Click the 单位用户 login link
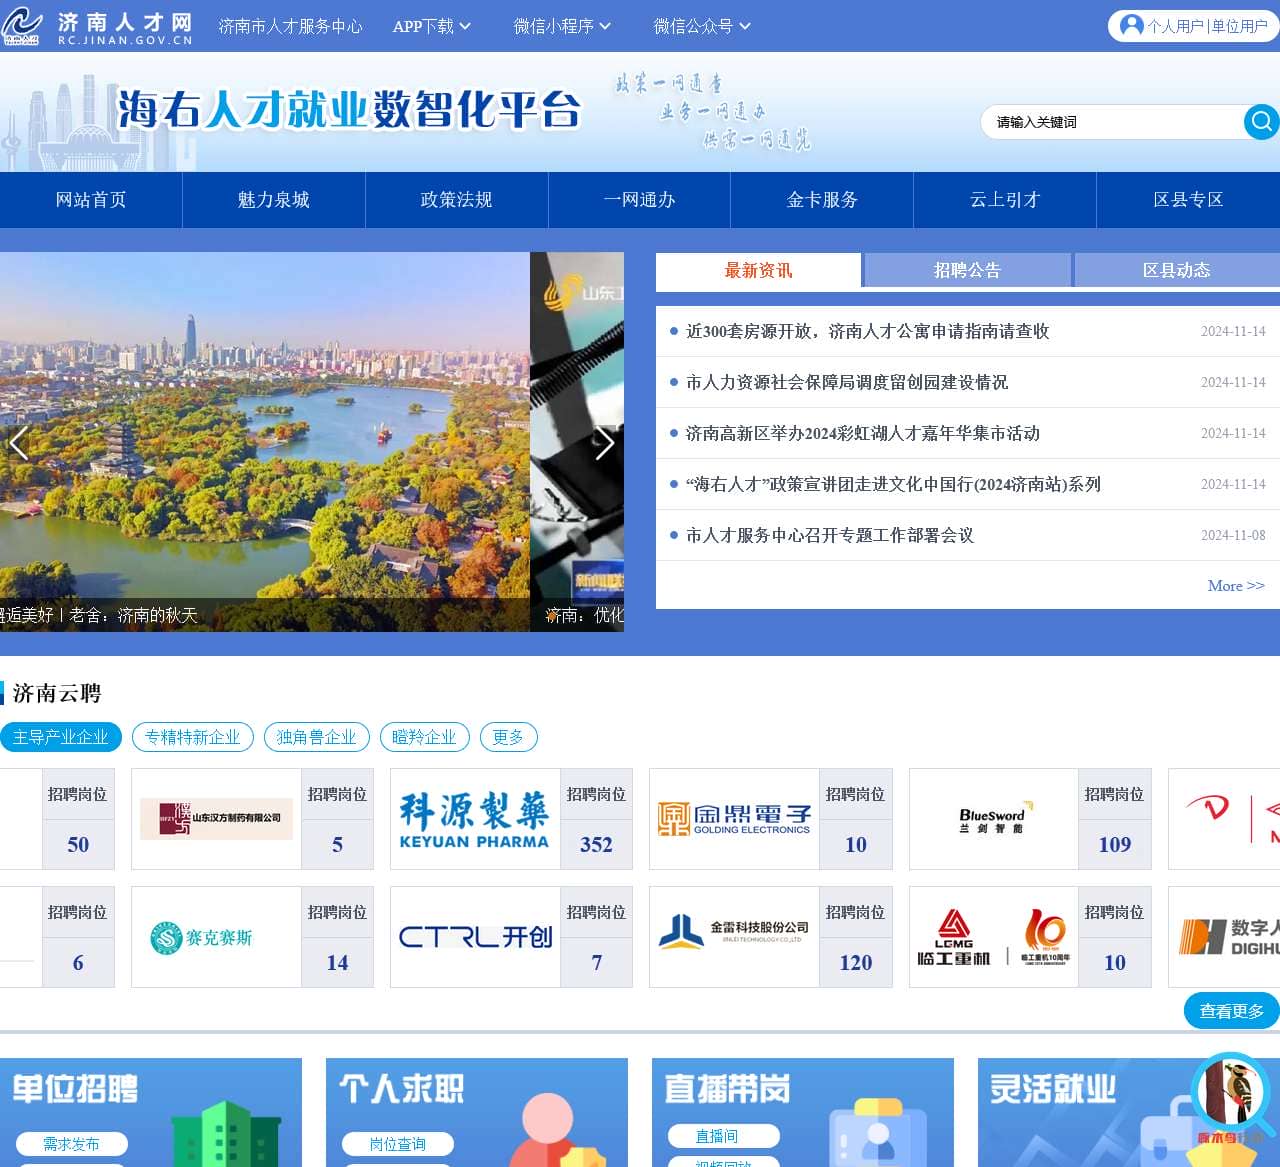This screenshot has height=1167, width=1280. 1239,26
